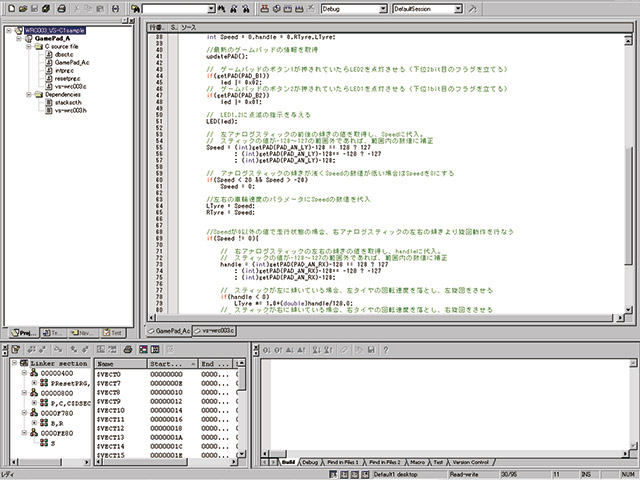Click the second status bar desktop icon

point(344,474)
